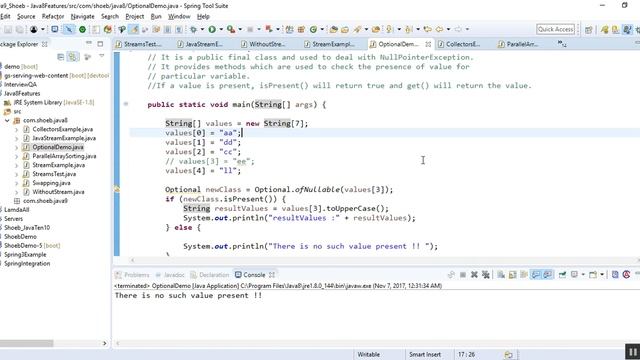The image size is (640, 360).
Task: Open the Source menu
Action: [x=26, y=16]
